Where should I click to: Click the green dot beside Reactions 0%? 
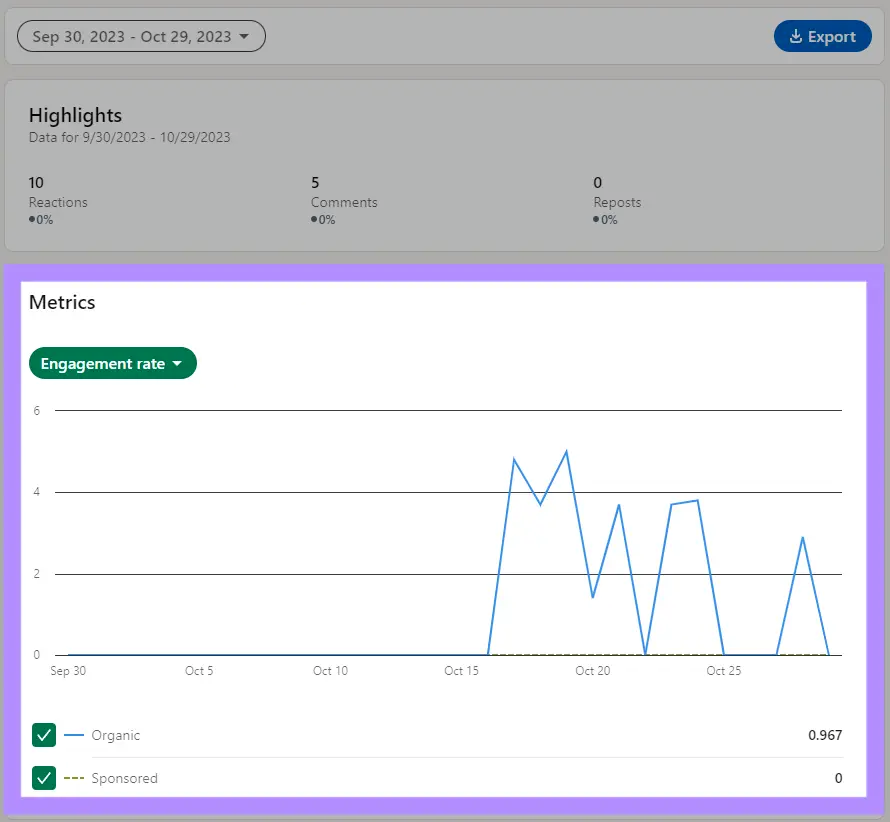coord(31,219)
